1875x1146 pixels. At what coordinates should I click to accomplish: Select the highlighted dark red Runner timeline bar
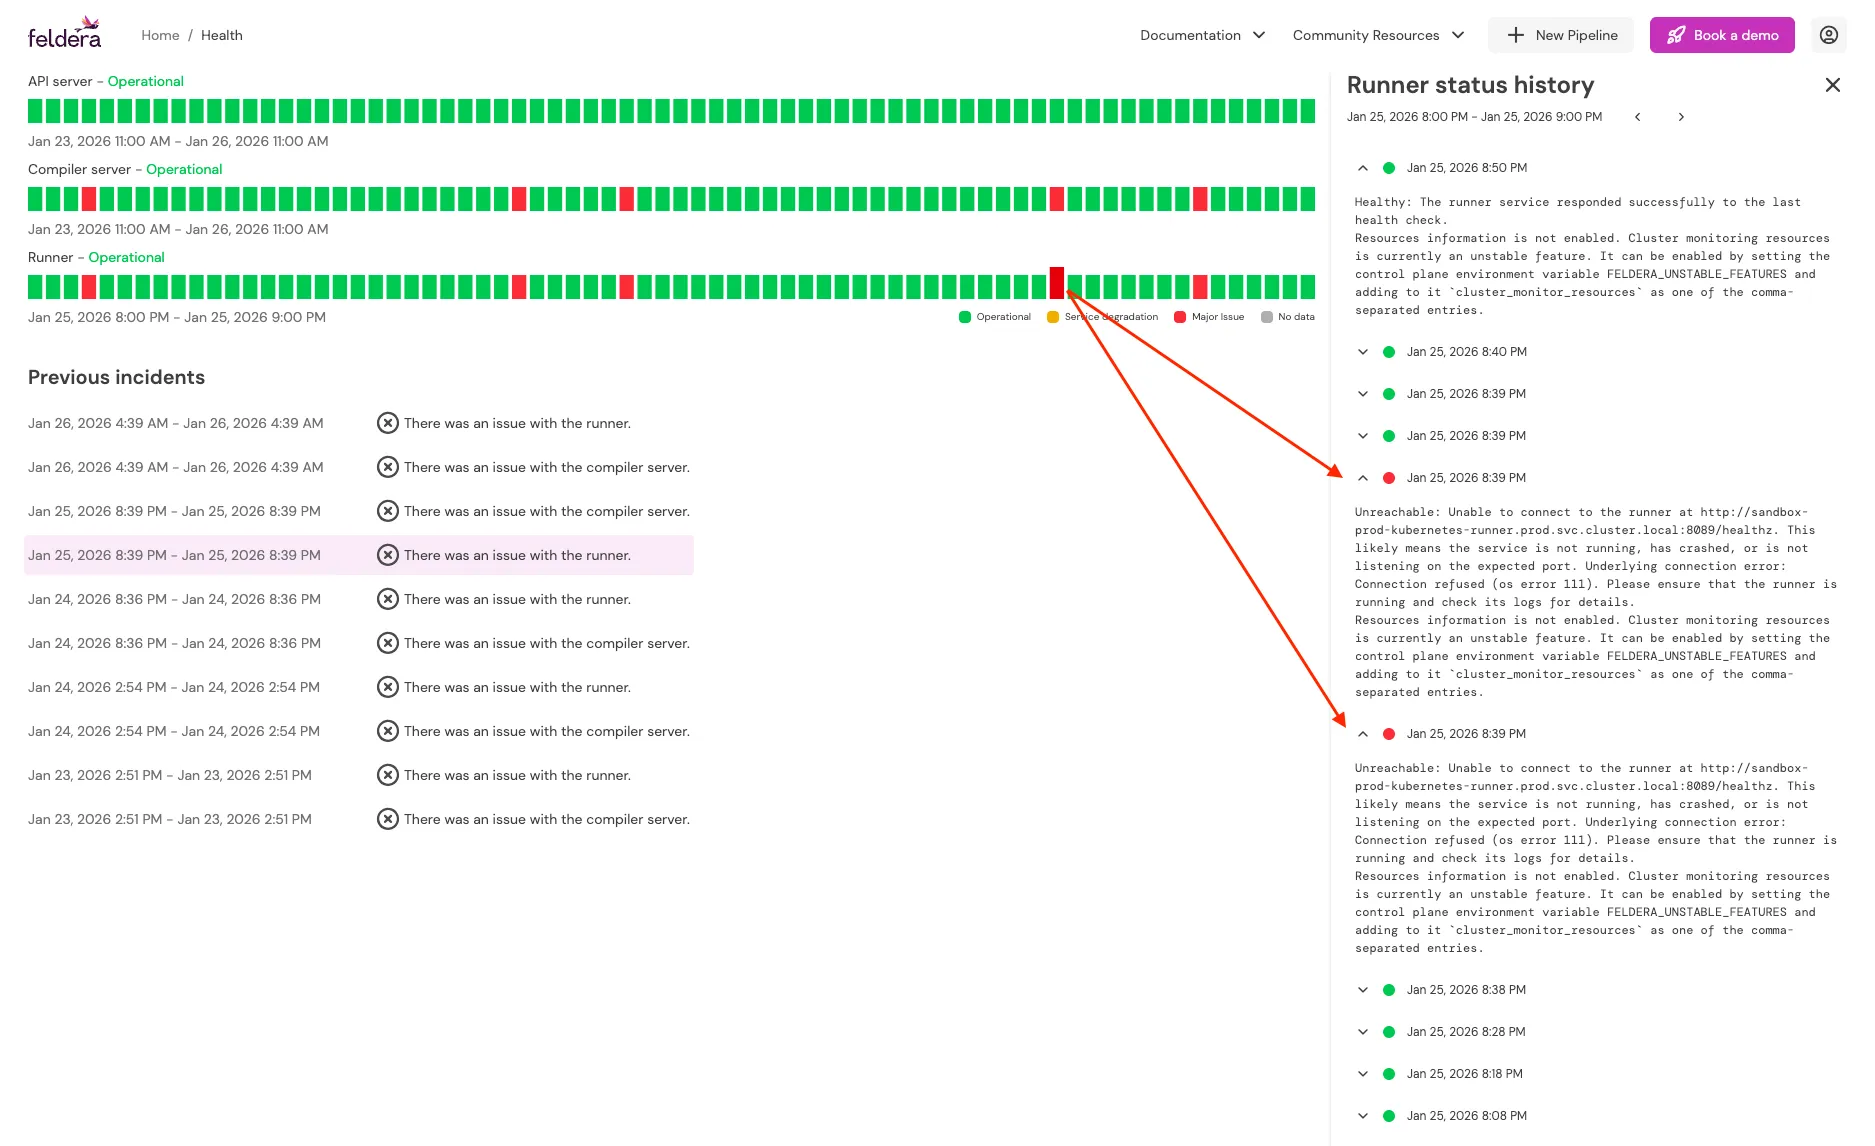click(1056, 283)
